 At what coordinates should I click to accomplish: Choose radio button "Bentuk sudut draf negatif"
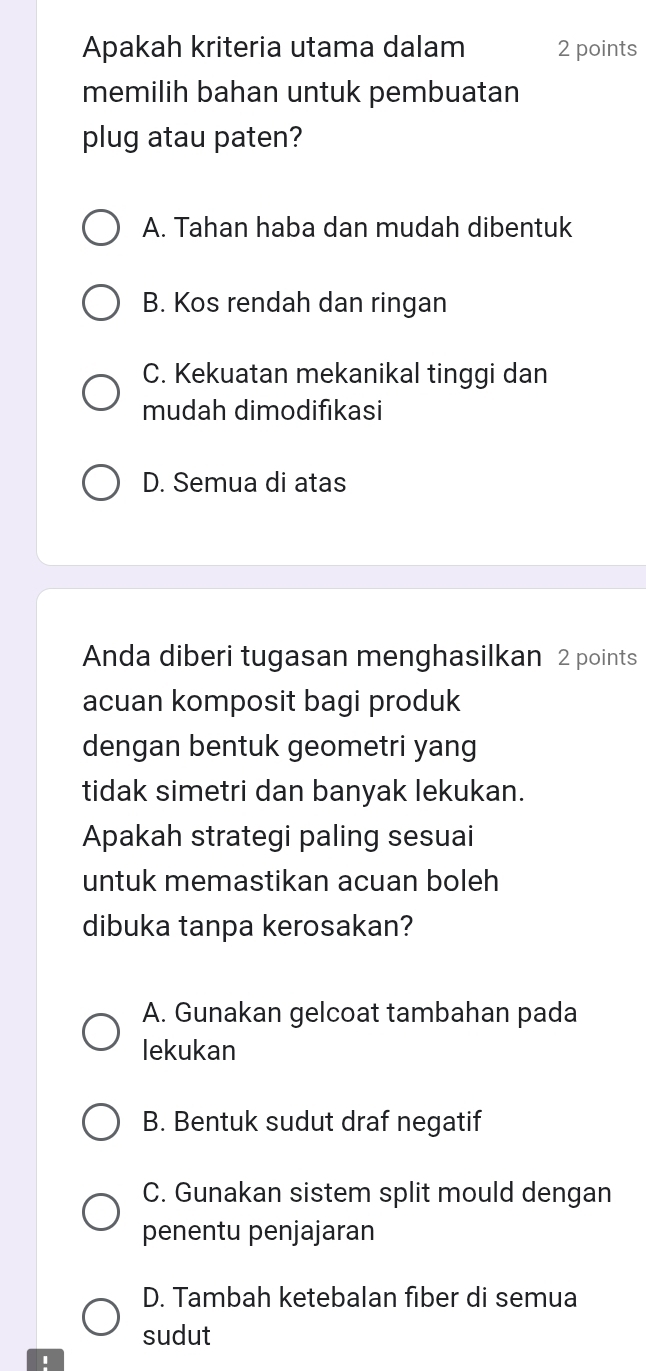click(99, 1122)
